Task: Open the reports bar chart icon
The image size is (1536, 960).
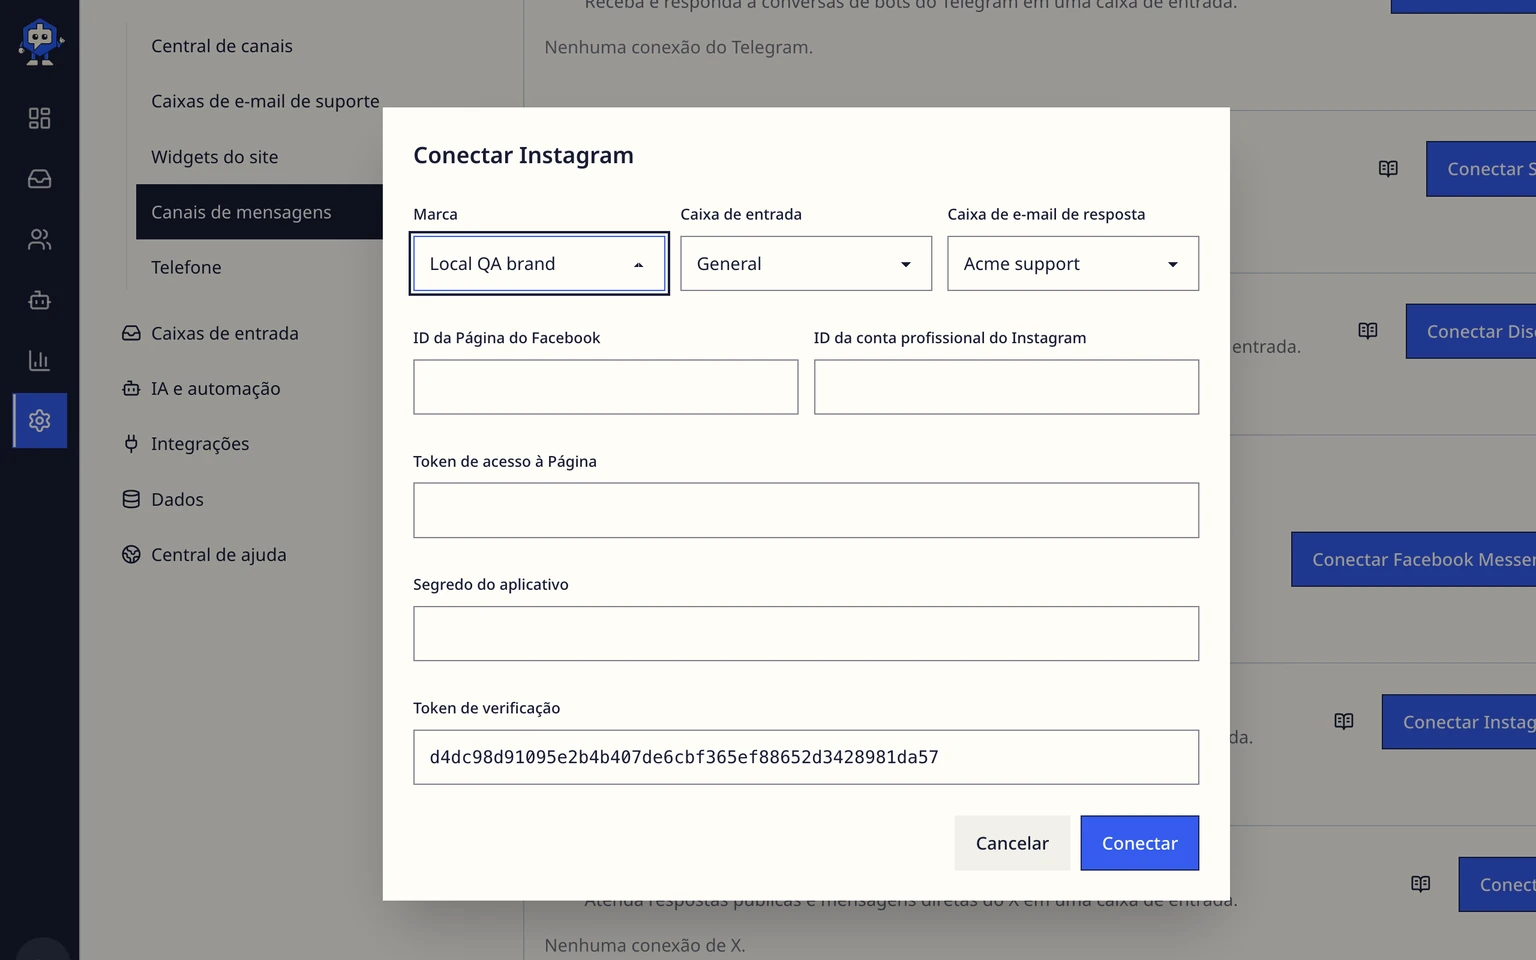Action: point(40,360)
